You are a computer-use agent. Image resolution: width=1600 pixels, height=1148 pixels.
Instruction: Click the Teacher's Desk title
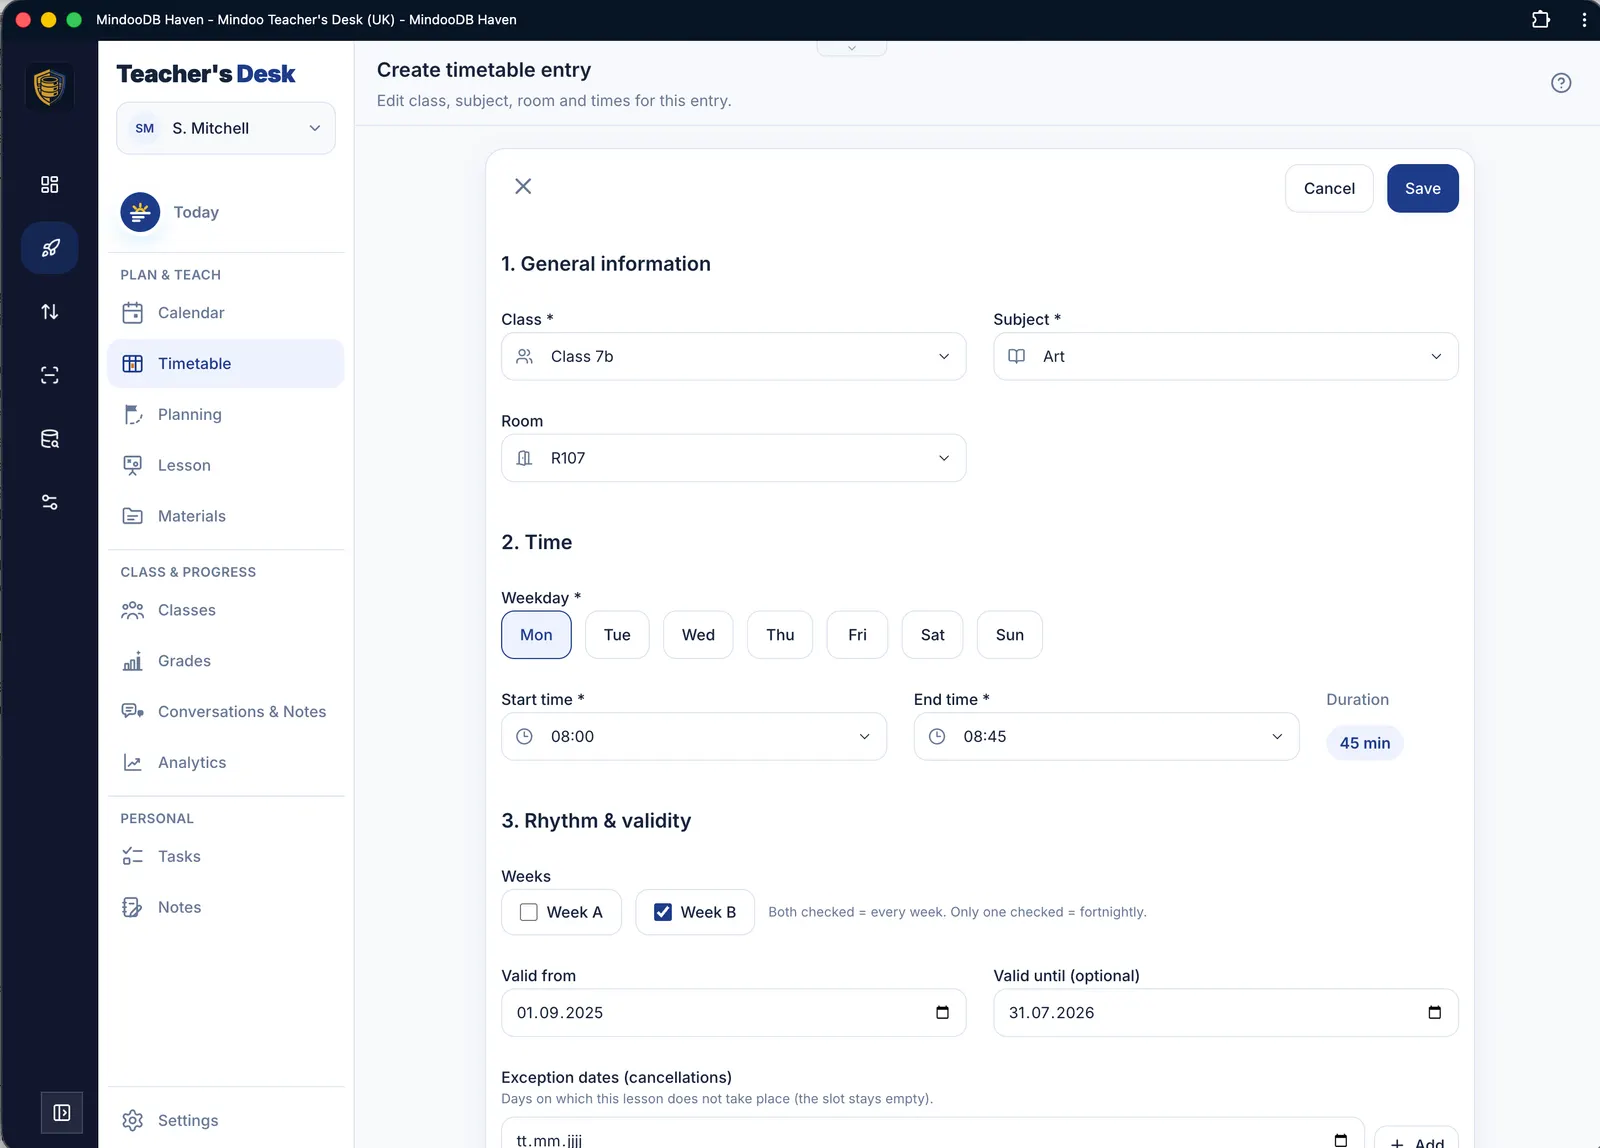click(x=206, y=74)
